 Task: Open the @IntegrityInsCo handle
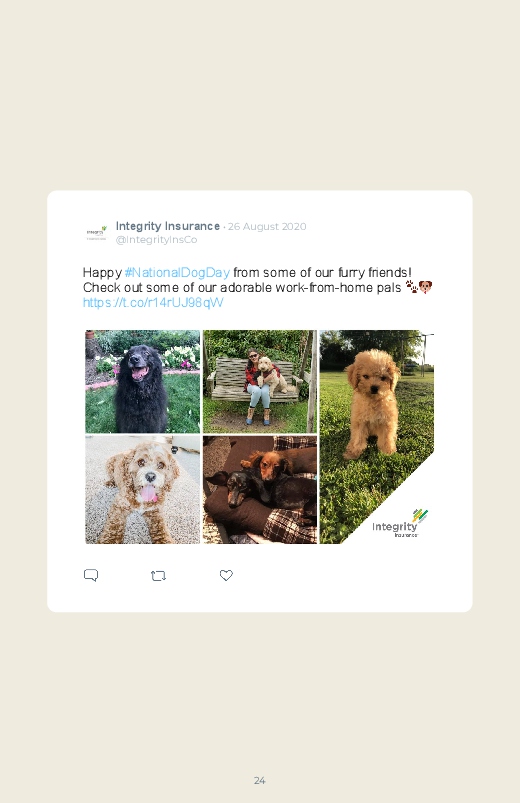[156, 240]
